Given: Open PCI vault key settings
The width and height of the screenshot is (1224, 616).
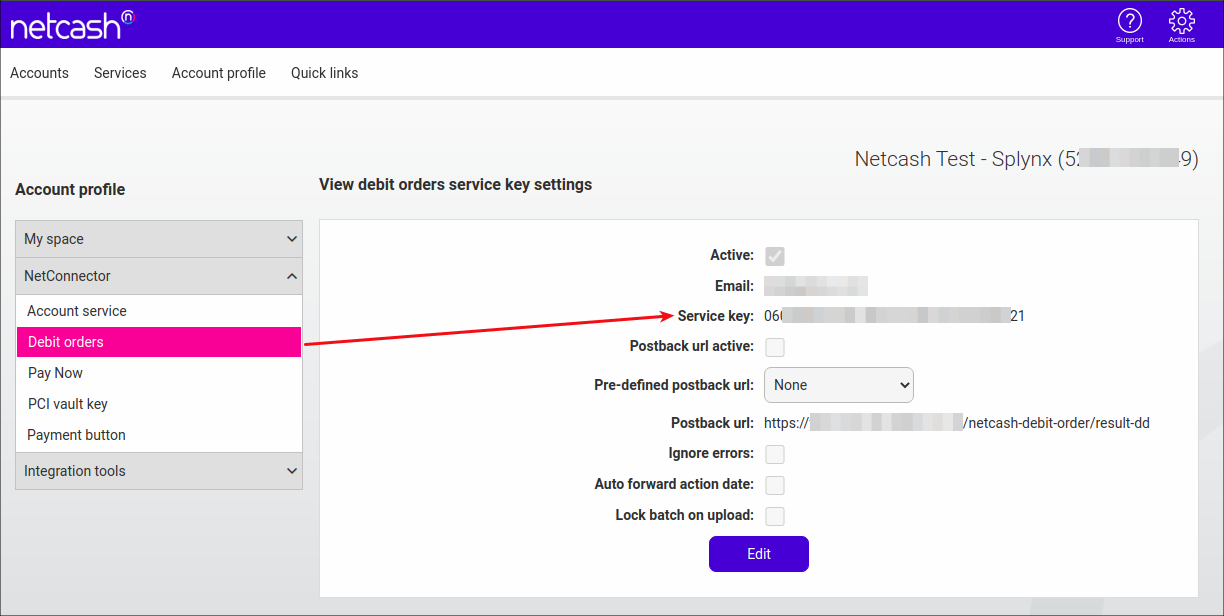Looking at the screenshot, I should (x=70, y=403).
